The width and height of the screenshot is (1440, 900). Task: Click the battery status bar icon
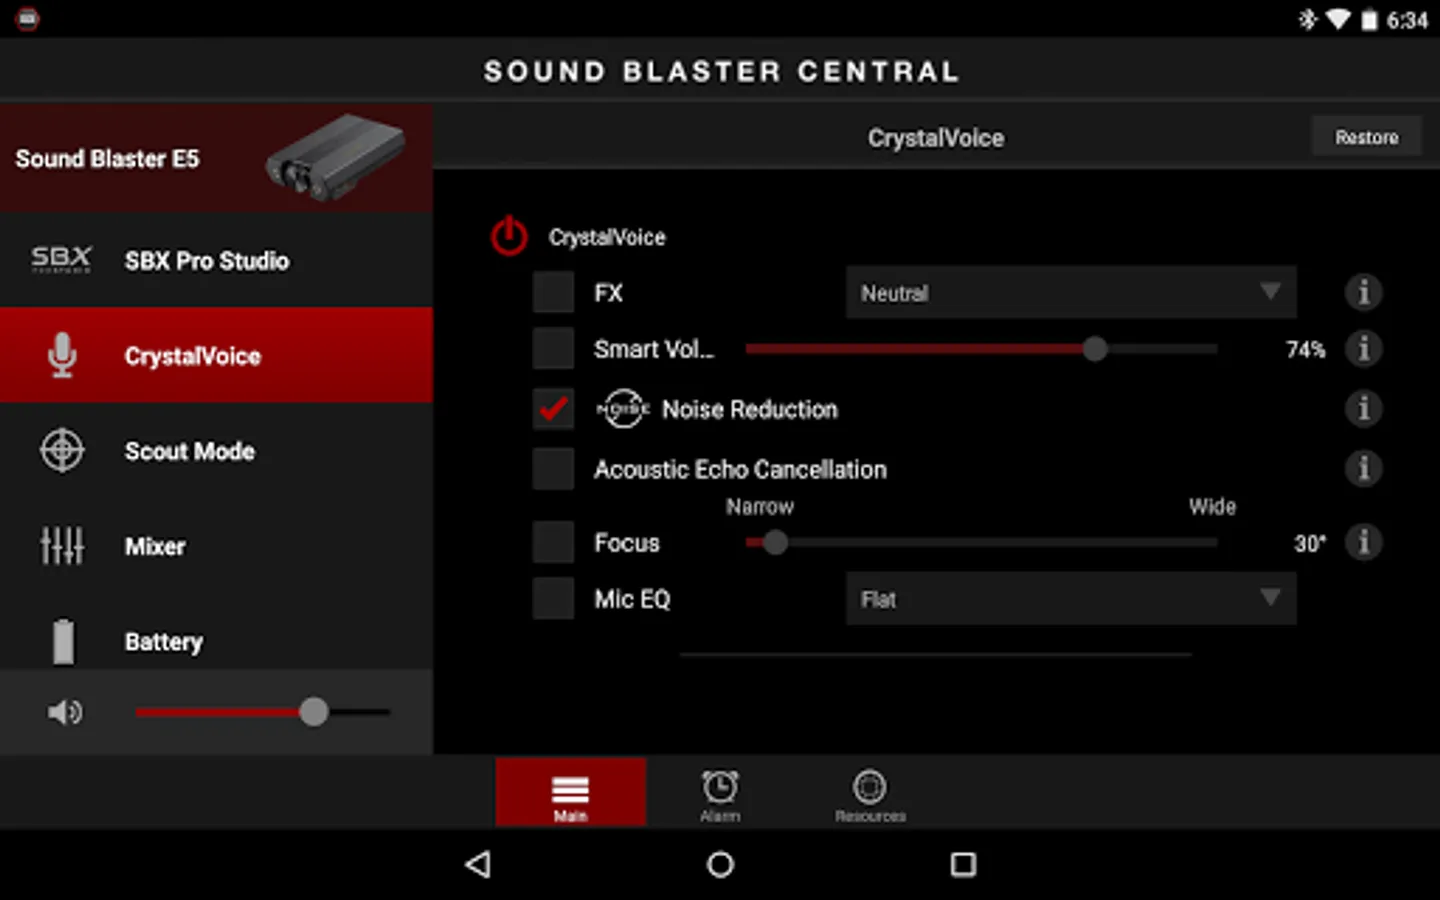(1369, 19)
